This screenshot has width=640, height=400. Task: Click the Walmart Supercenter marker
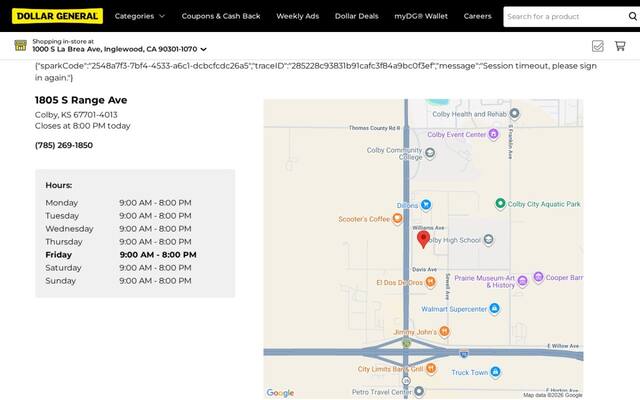click(x=494, y=308)
